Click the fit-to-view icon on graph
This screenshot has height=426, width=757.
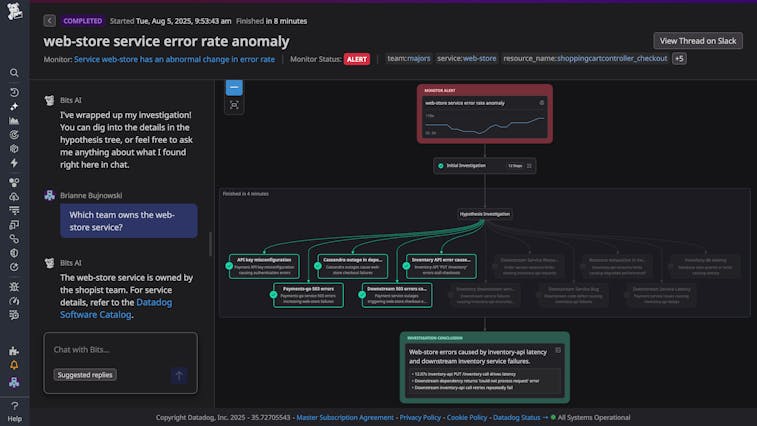[x=234, y=104]
